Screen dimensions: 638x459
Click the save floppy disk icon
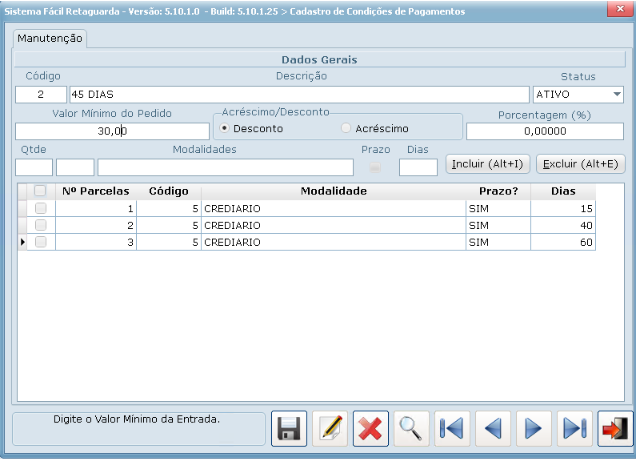click(x=290, y=429)
